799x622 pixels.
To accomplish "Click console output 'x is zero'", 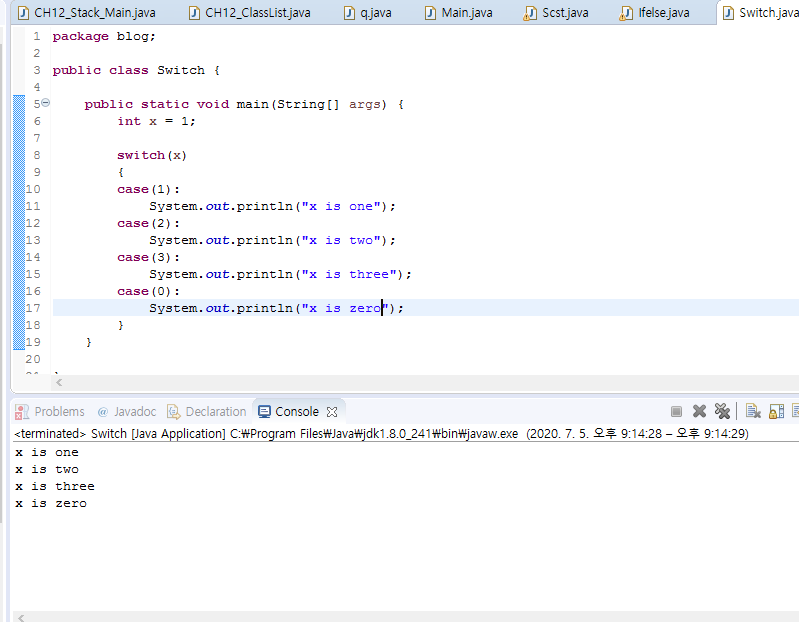I will (x=51, y=503).
